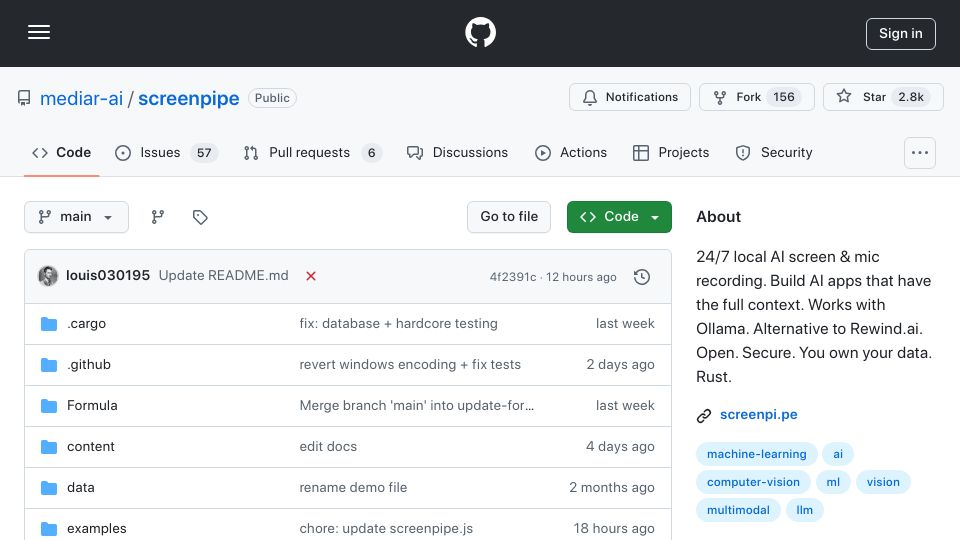
Task: Visit the screenpi.pe website link
Action: pyautogui.click(x=759, y=414)
